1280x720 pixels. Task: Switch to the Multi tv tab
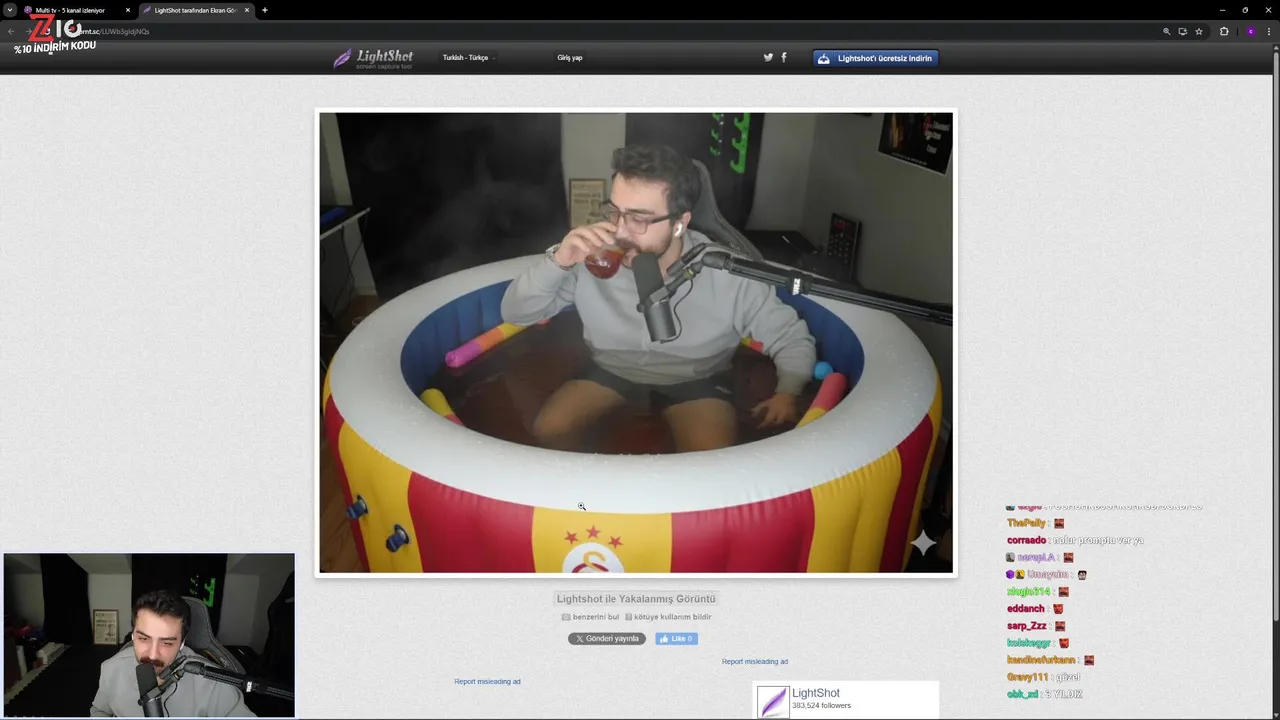70,10
